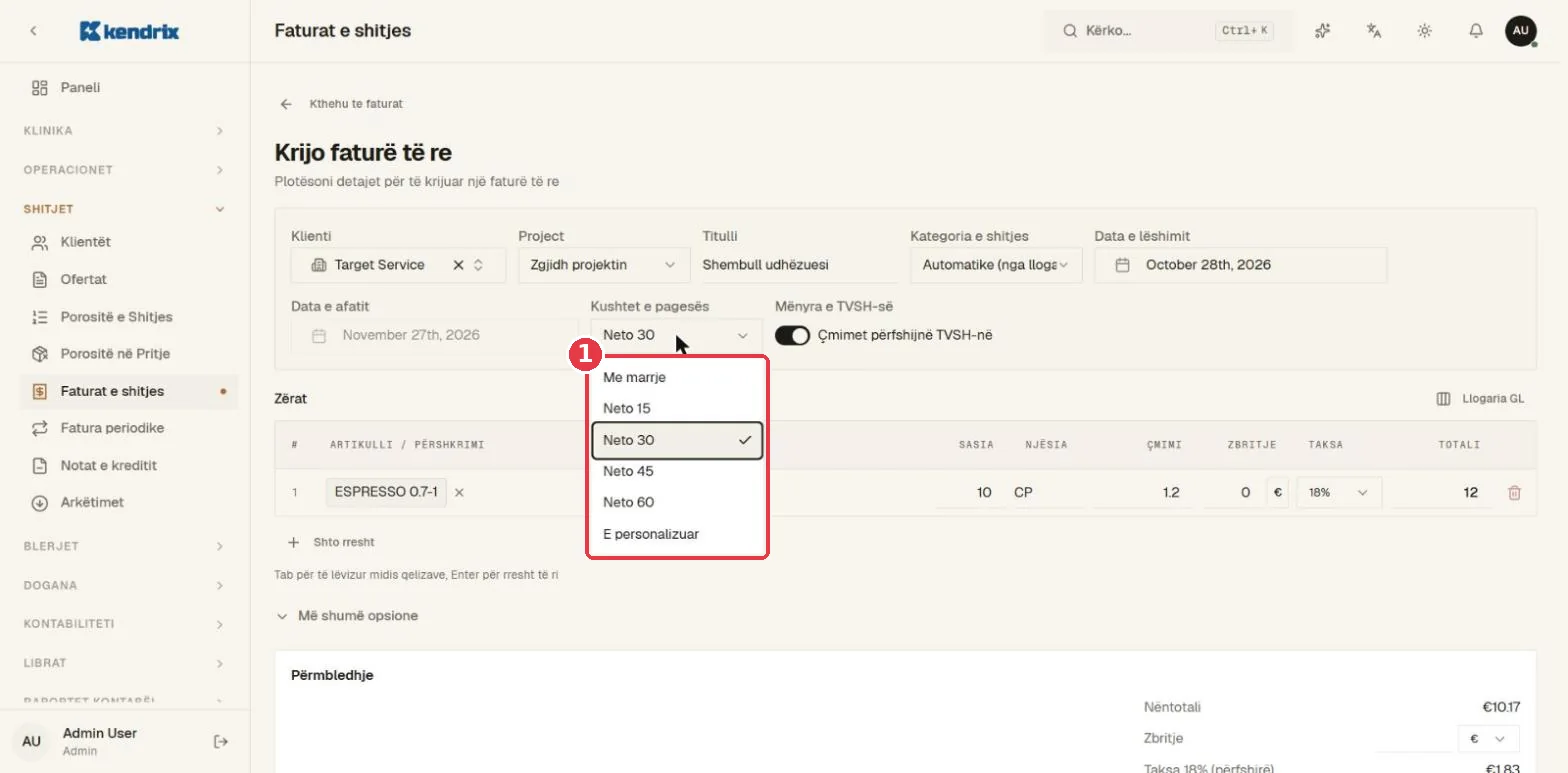Expand Më shumë opsione section

point(348,616)
